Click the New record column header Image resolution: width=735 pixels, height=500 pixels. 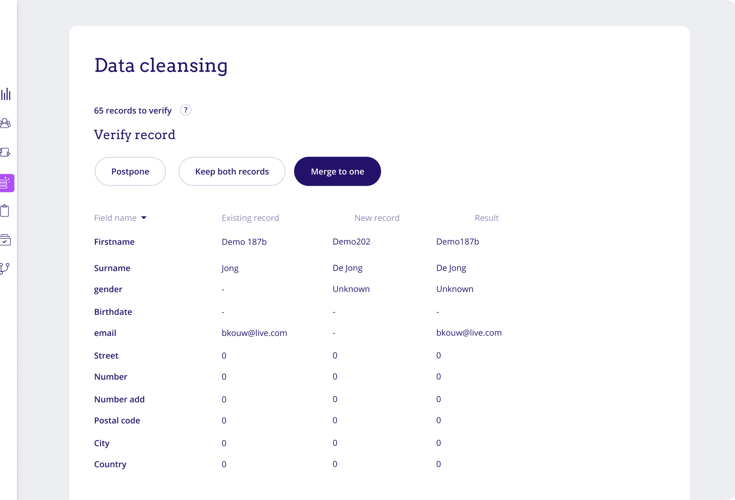click(376, 218)
